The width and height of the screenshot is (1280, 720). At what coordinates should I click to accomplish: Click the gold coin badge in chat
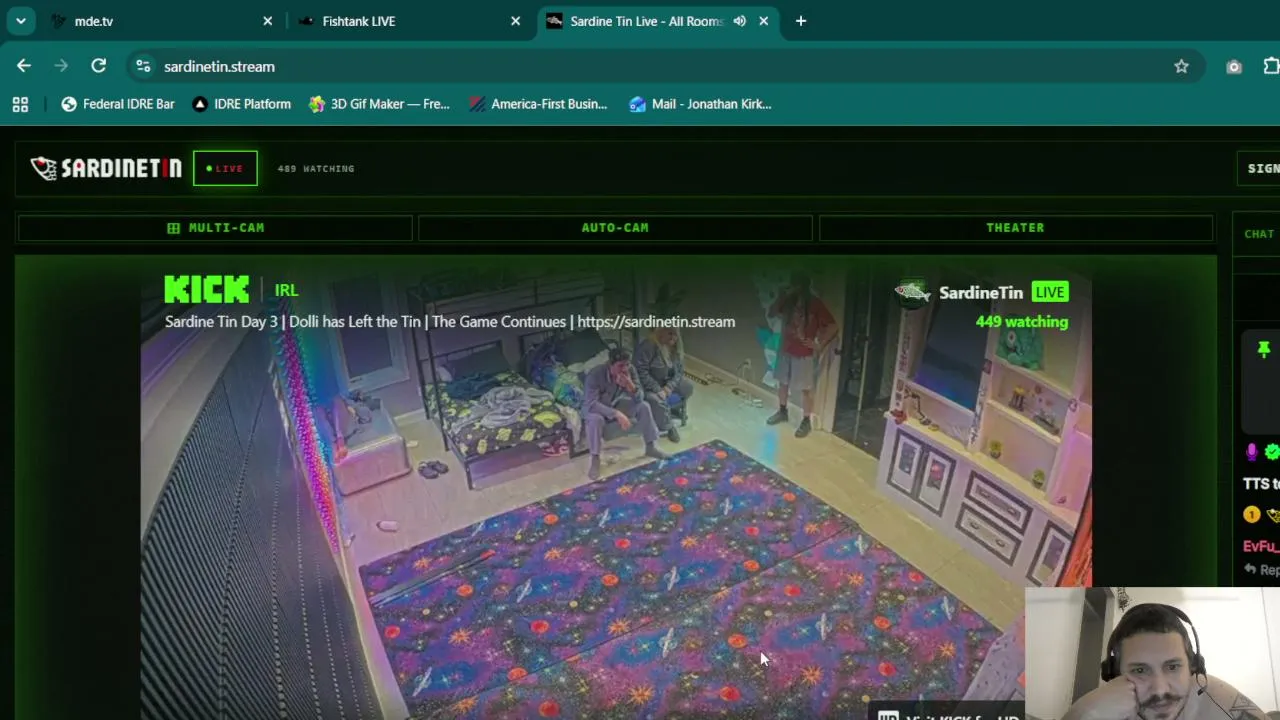[x=1251, y=515]
